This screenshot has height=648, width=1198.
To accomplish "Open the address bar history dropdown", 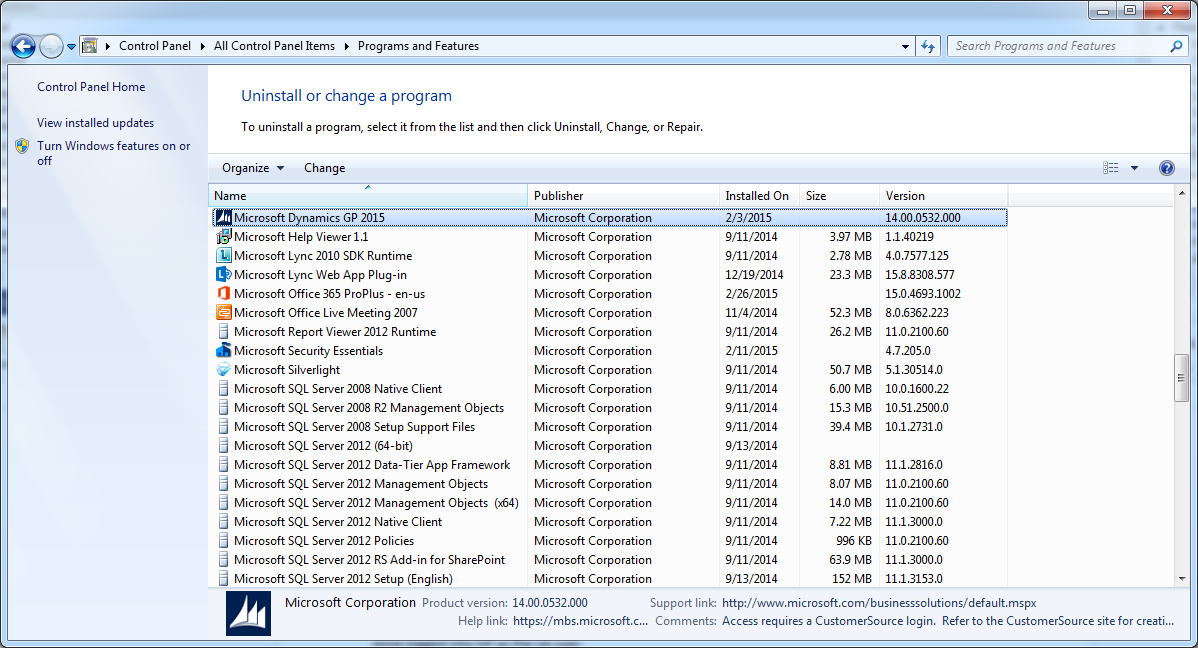I will (x=905, y=47).
